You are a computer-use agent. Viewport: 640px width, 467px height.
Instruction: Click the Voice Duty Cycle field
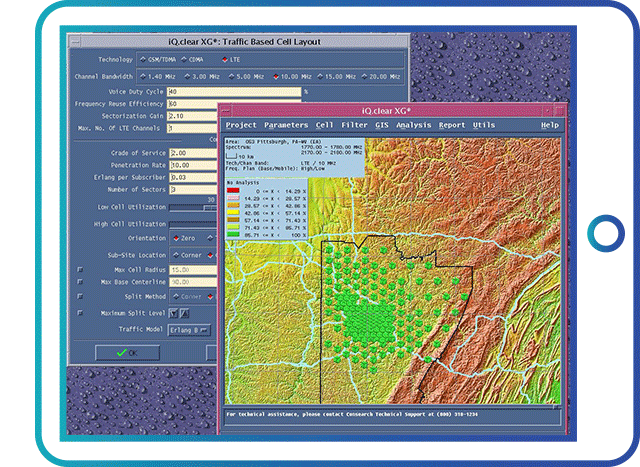[234, 92]
